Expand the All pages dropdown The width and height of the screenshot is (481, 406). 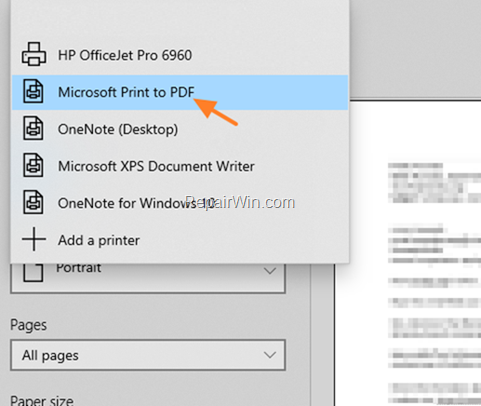click(x=148, y=355)
